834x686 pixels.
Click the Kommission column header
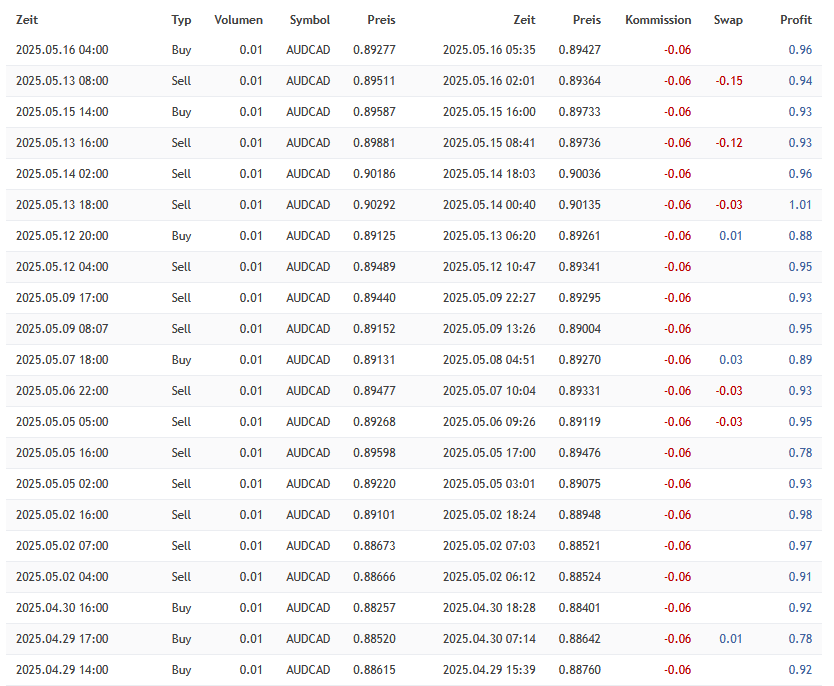(658, 20)
